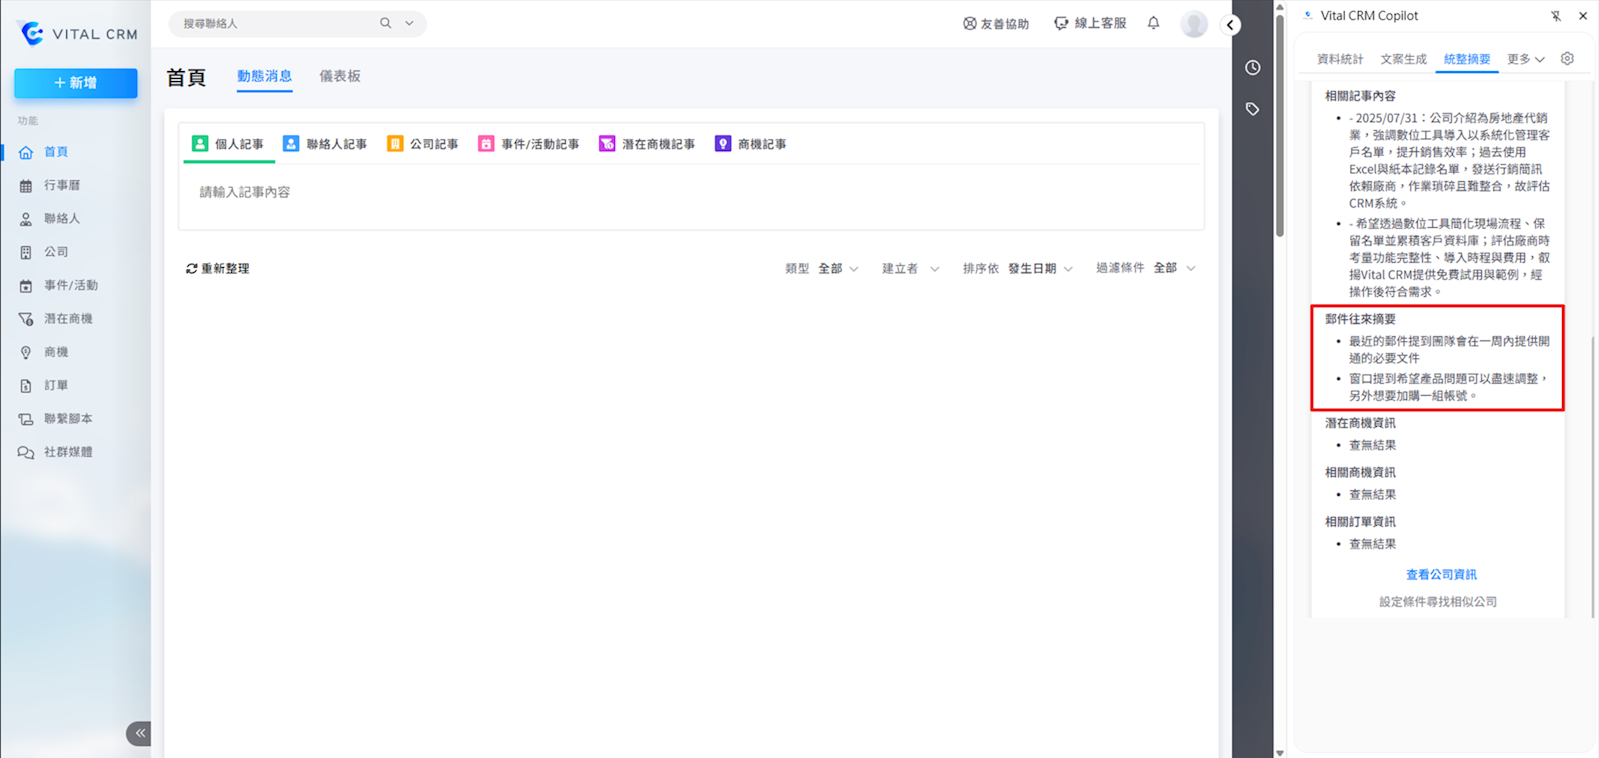Expand the 更多 menu in Copilot
The height and width of the screenshot is (758, 1599).
[x=1526, y=59]
